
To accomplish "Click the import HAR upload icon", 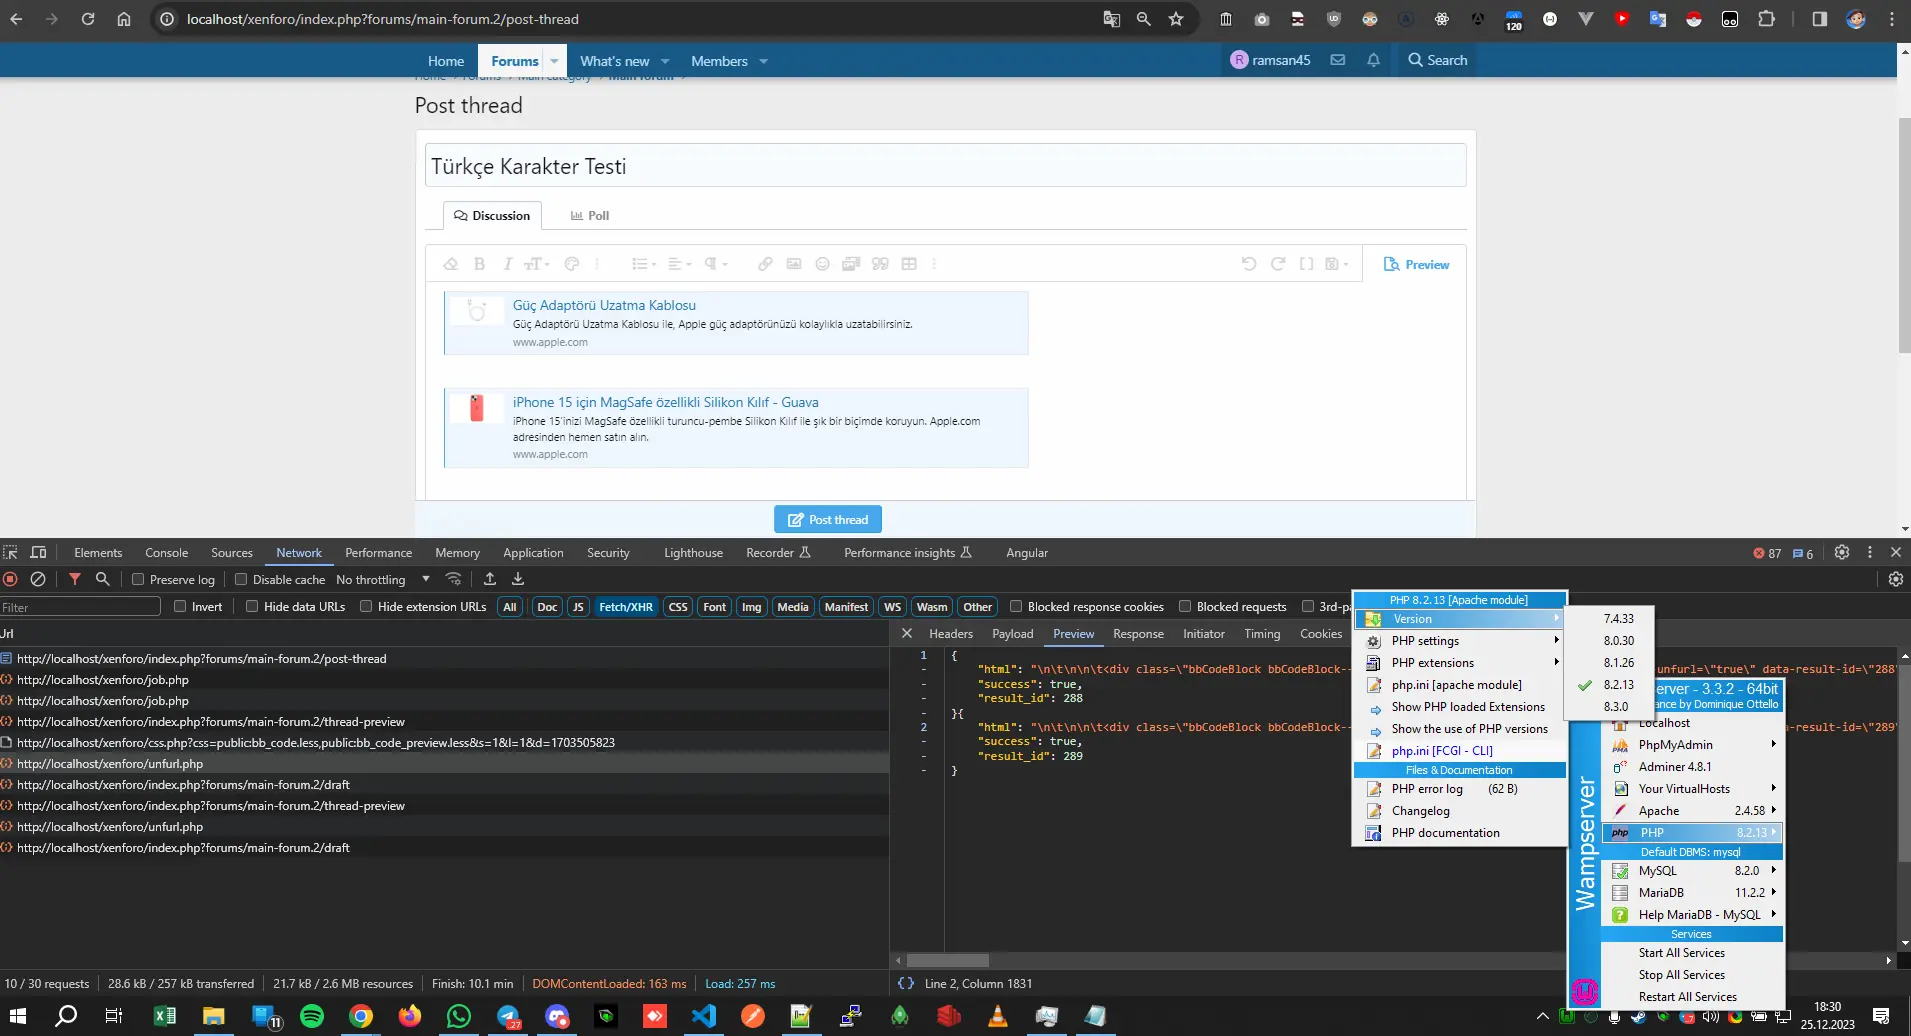I will [490, 579].
